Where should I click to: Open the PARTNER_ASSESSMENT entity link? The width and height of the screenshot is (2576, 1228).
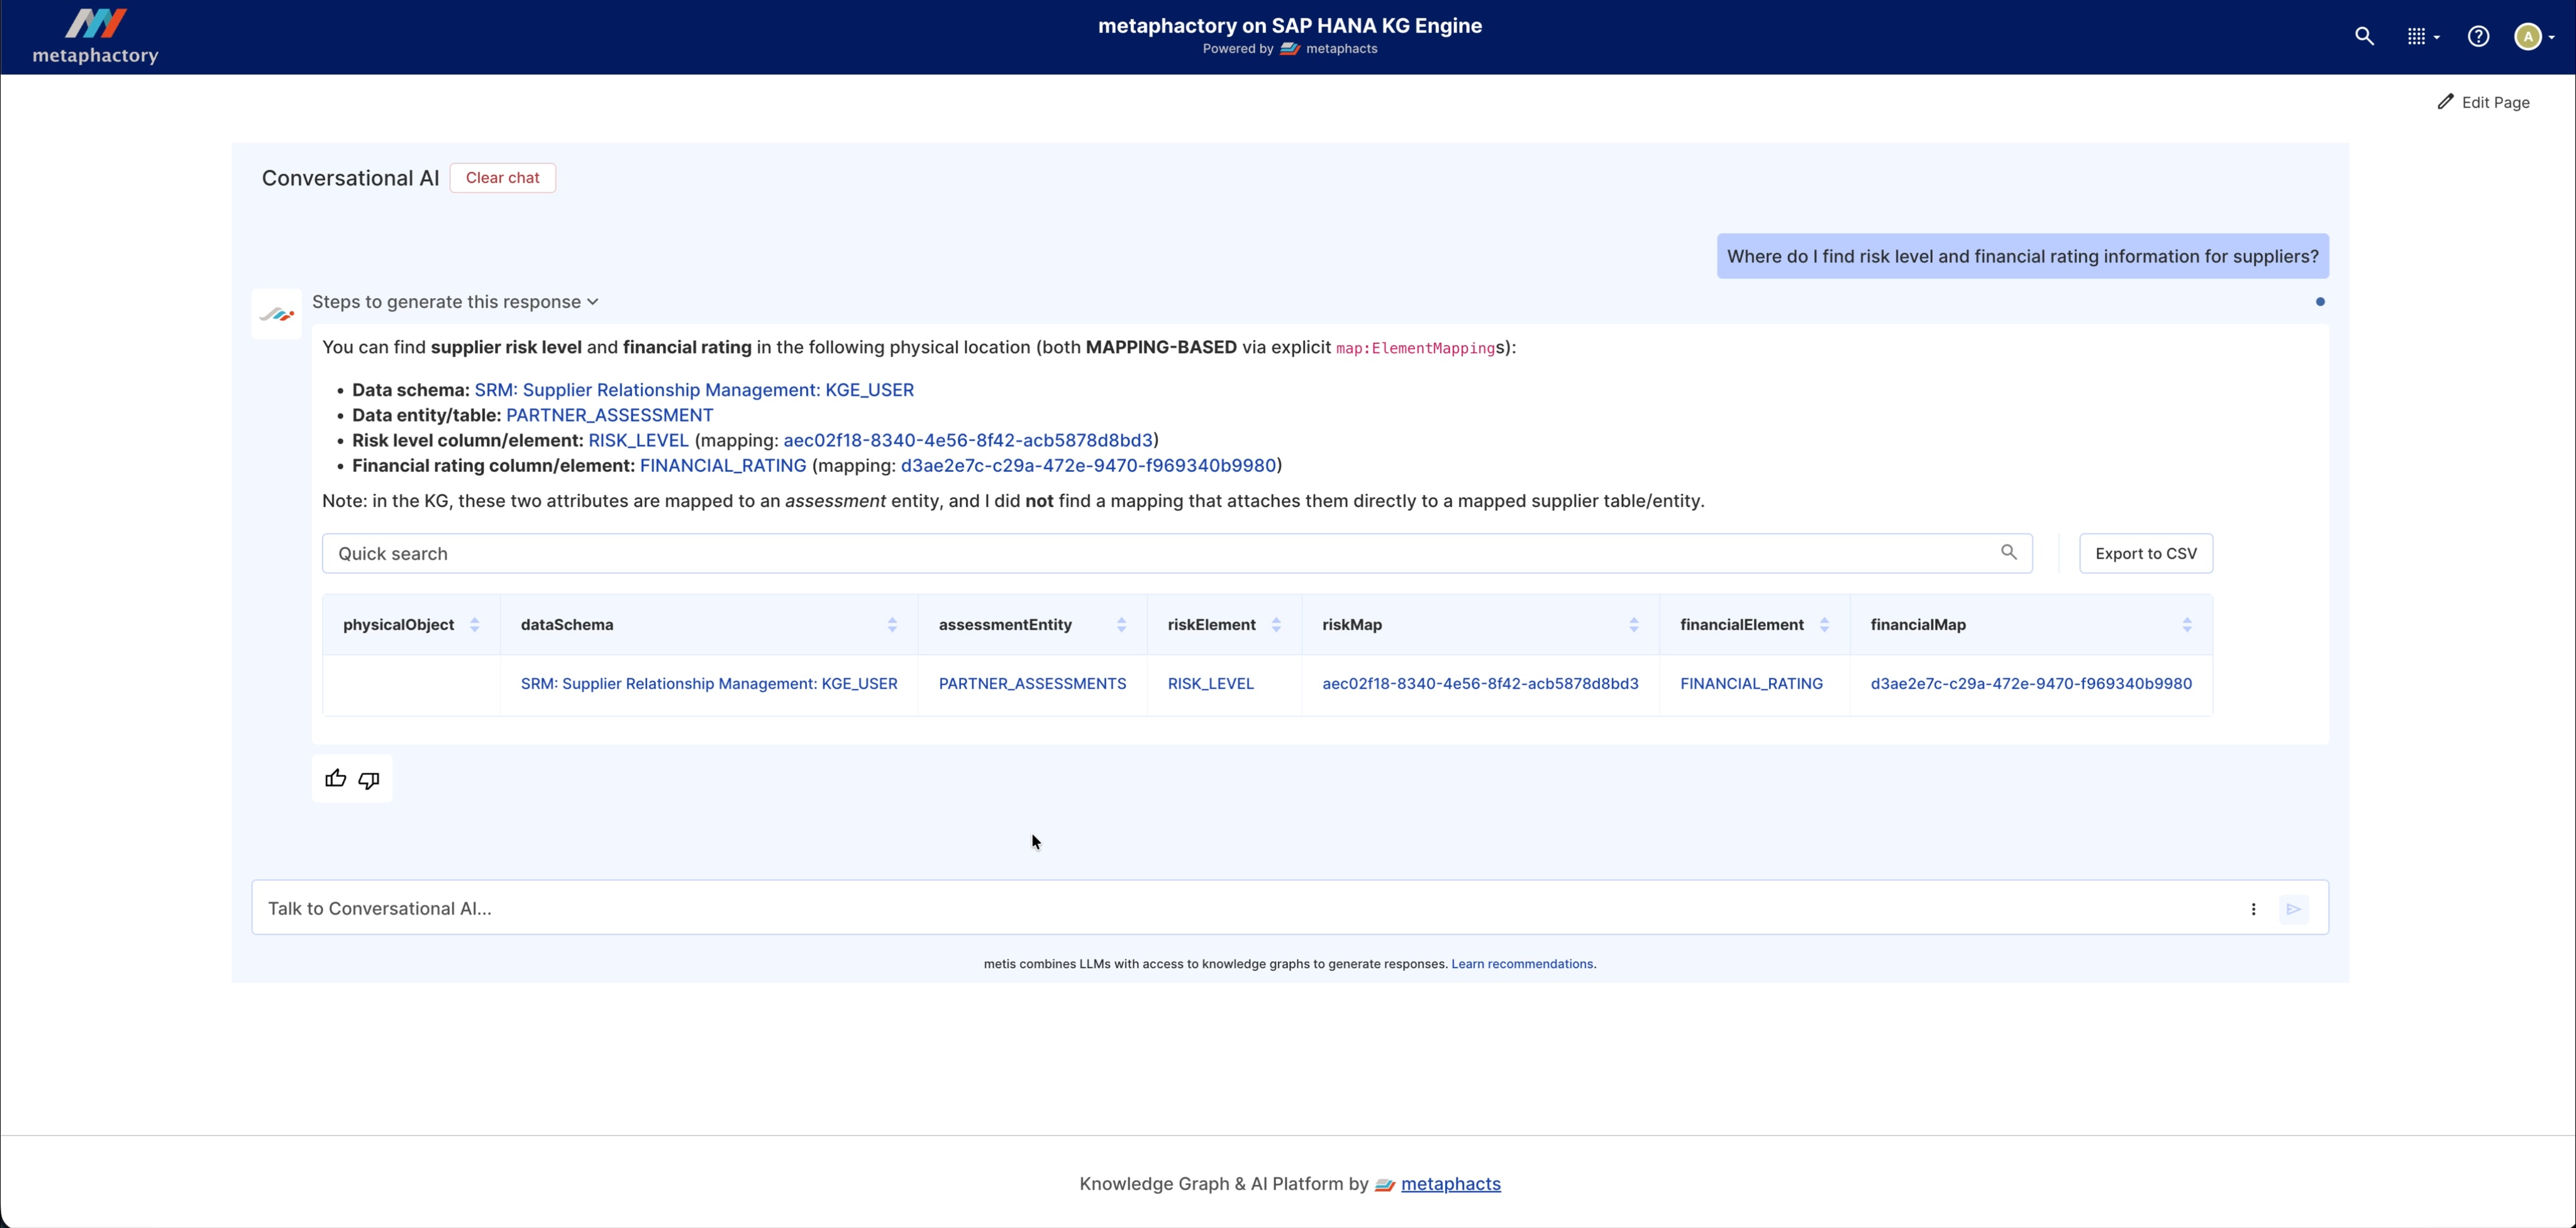[609, 415]
